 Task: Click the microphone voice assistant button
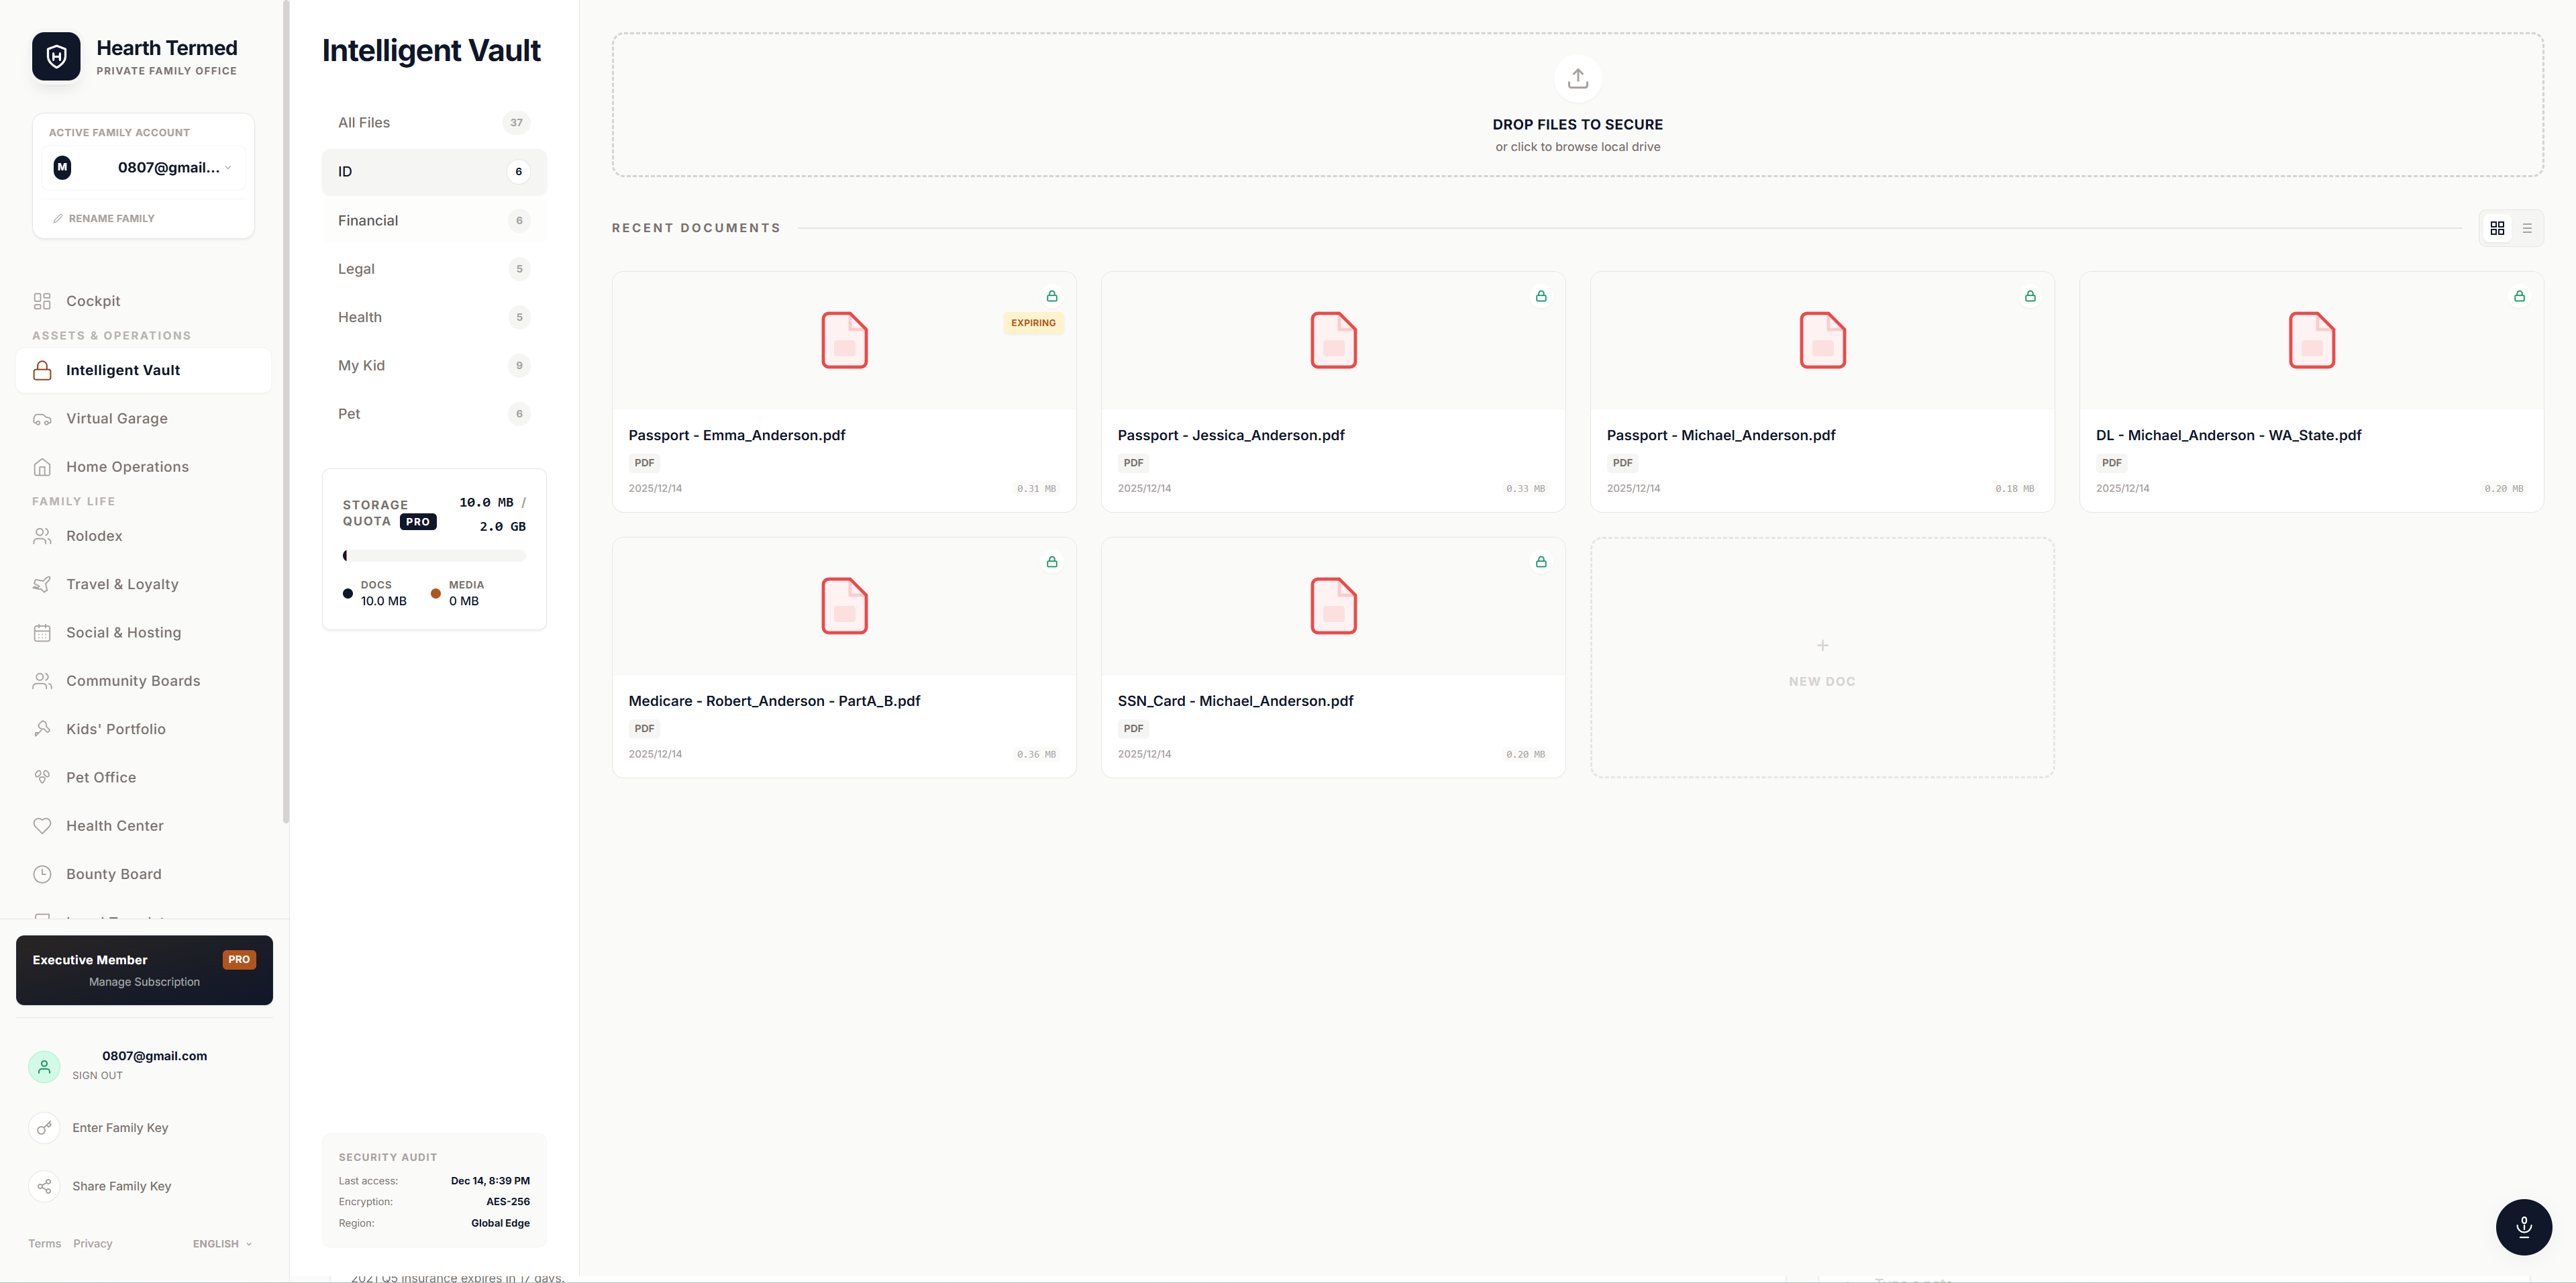point(2523,1226)
